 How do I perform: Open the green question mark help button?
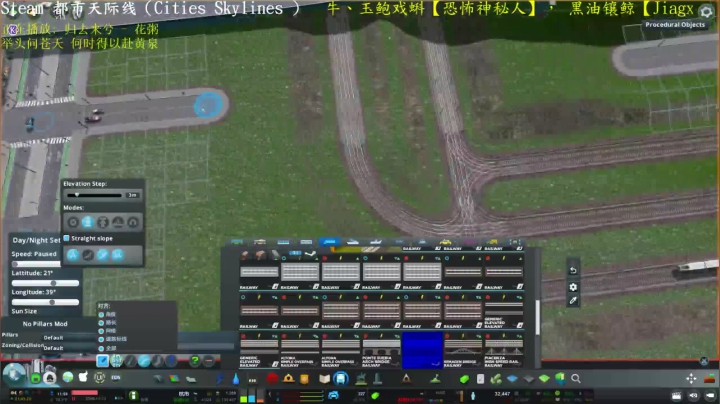(x=195, y=361)
